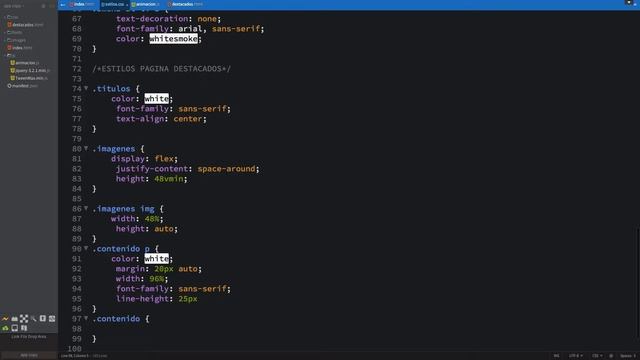Toggle the INS insert mode indicator

[x=556, y=356]
